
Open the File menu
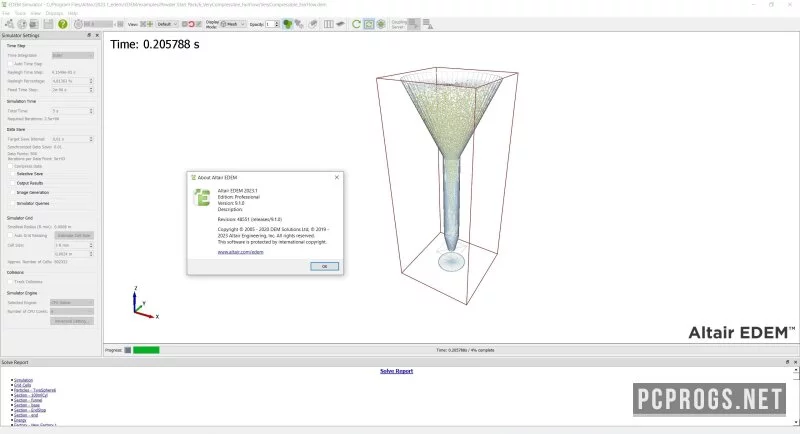click(6, 13)
